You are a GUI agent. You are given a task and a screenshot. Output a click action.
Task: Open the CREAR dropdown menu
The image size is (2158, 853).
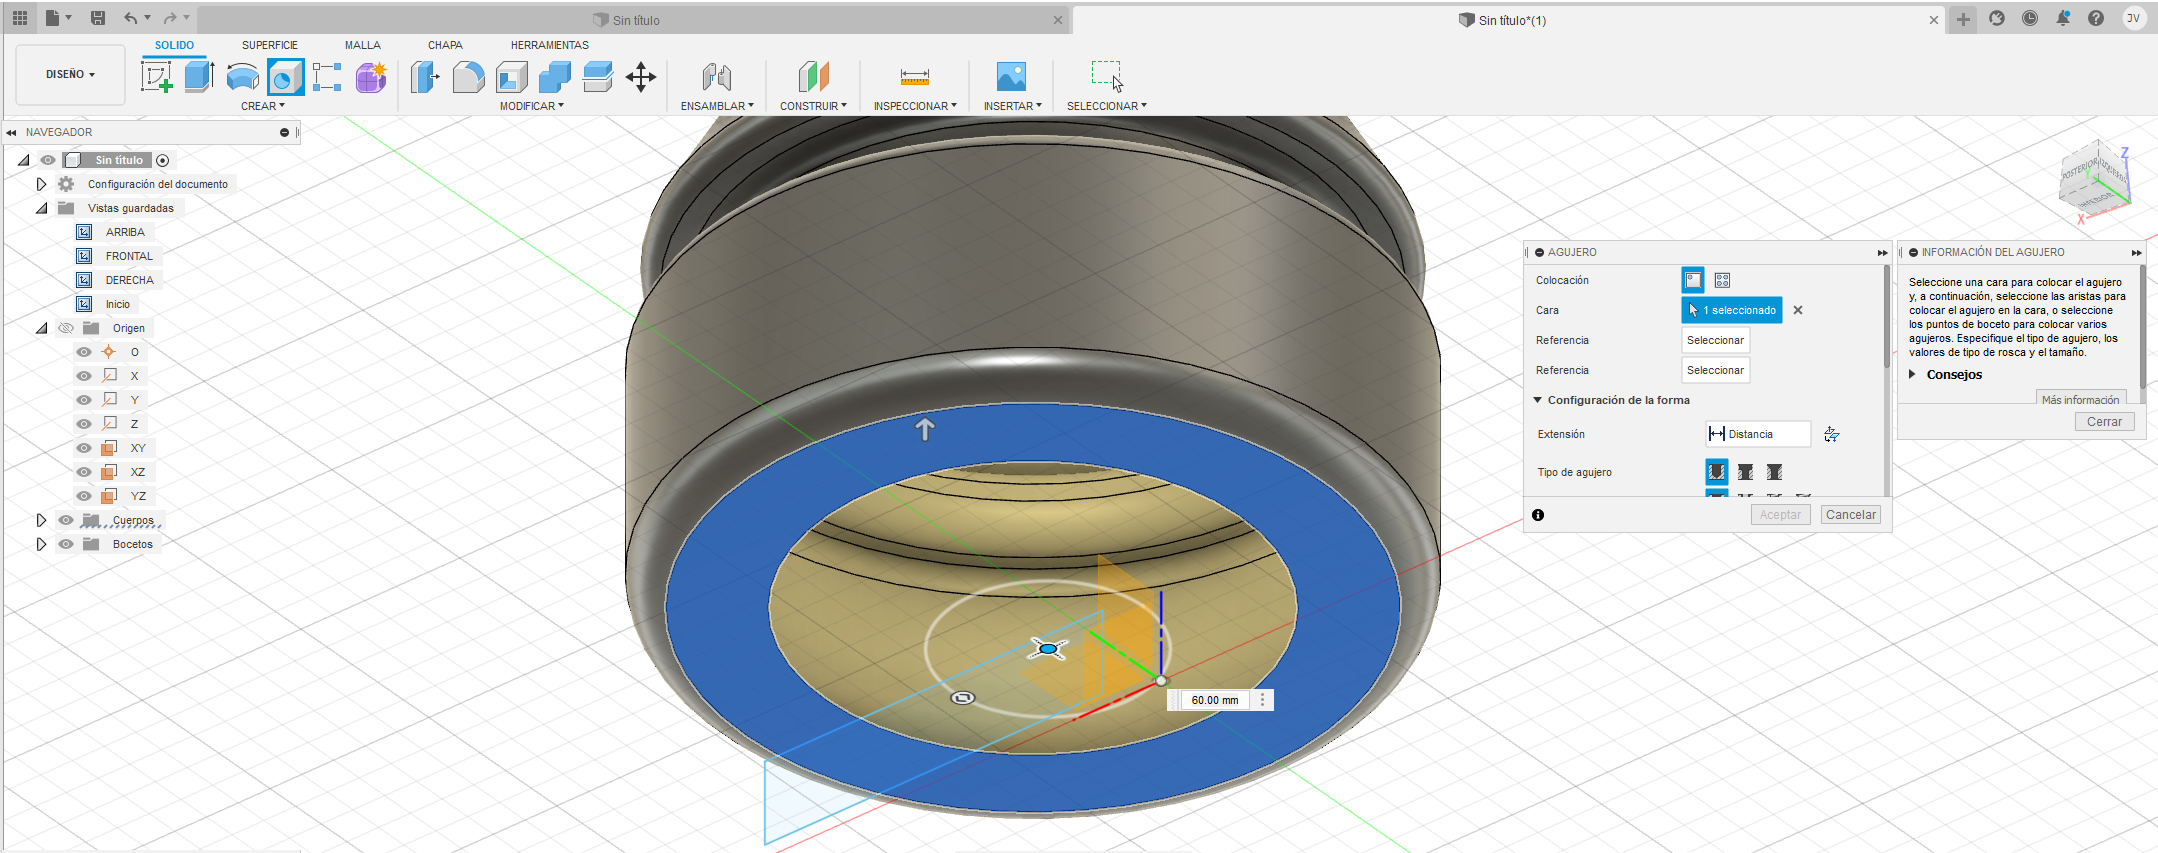[262, 106]
